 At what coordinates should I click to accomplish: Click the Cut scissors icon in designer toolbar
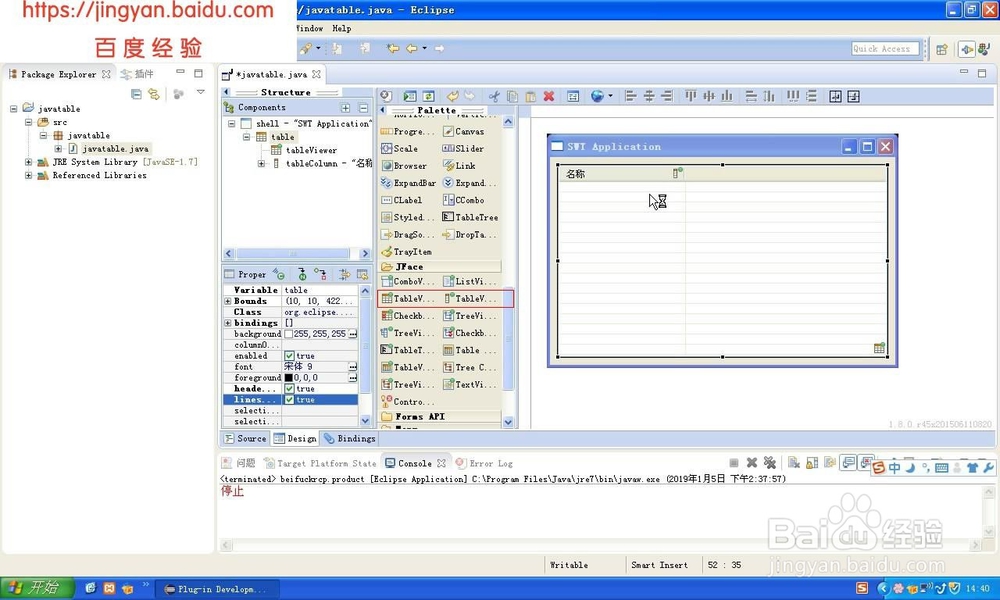pos(494,96)
